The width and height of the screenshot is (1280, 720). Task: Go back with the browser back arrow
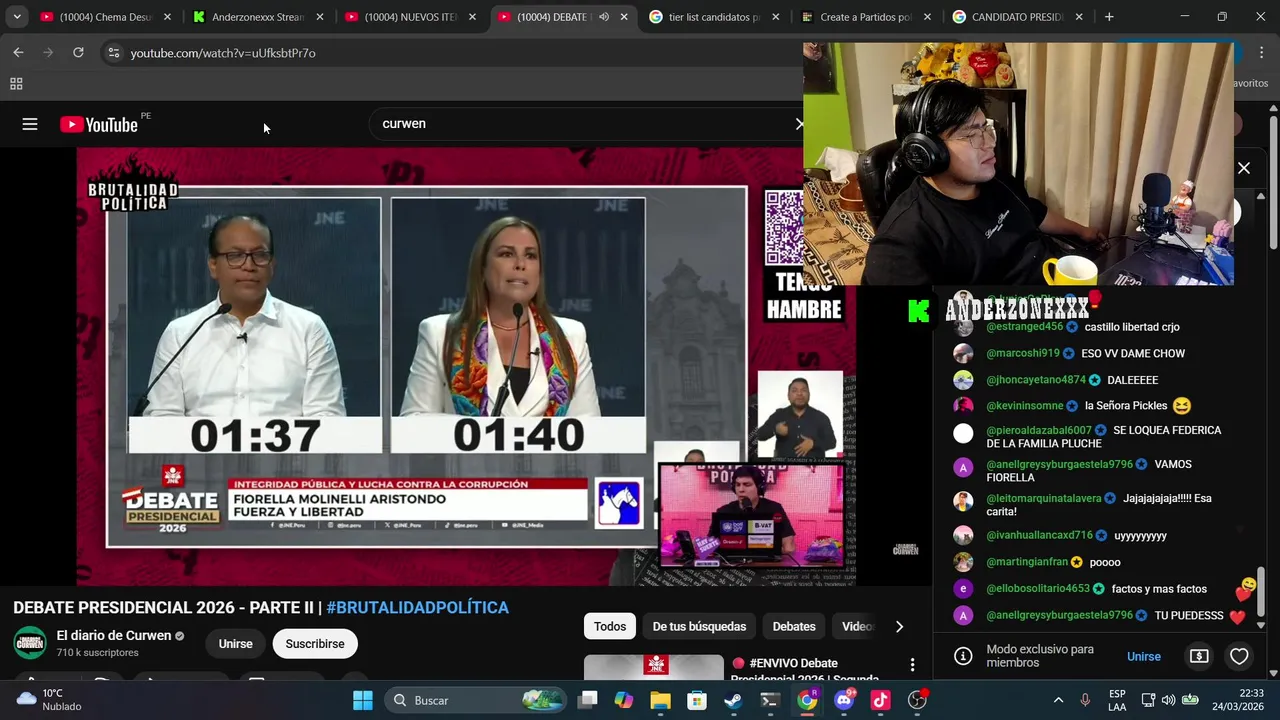(x=19, y=52)
